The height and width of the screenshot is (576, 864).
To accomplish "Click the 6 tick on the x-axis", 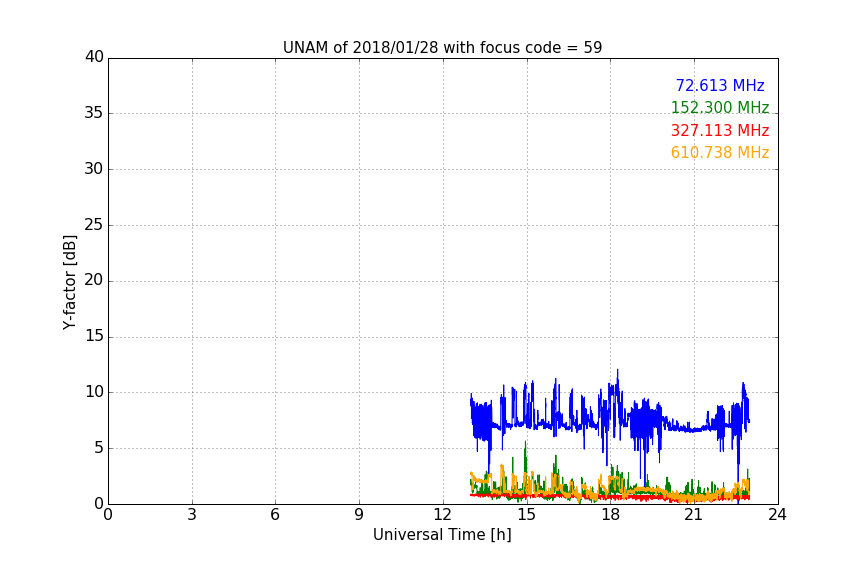I will (x=275, y=515).
